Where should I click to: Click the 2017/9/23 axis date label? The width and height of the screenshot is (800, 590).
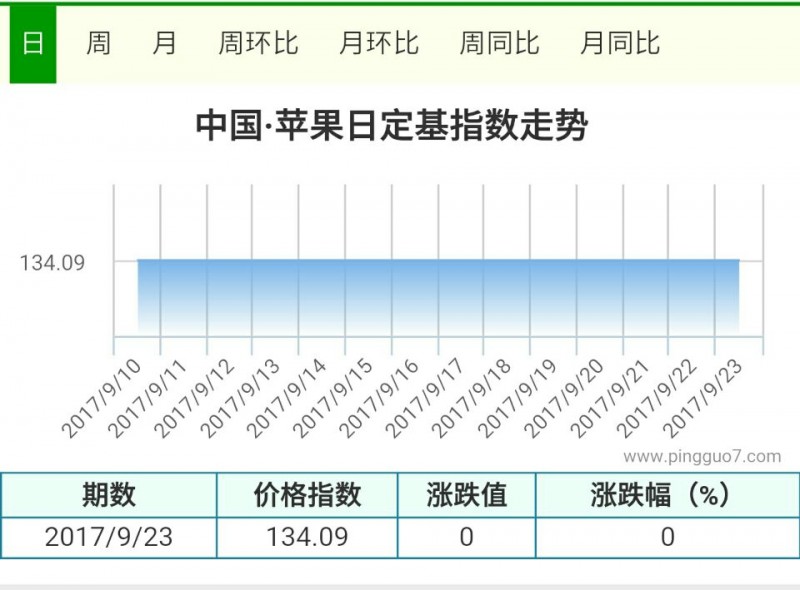703,398
